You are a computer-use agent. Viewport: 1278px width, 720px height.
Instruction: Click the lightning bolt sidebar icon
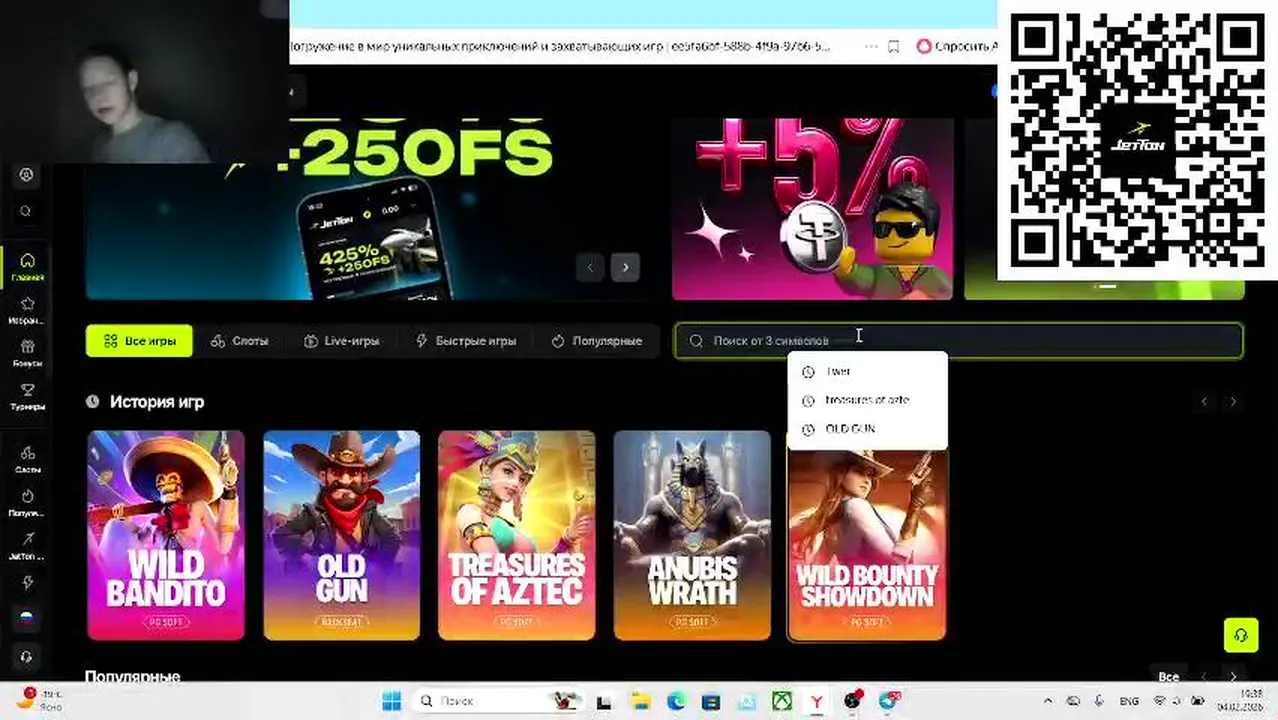click(x=27, y=582)
